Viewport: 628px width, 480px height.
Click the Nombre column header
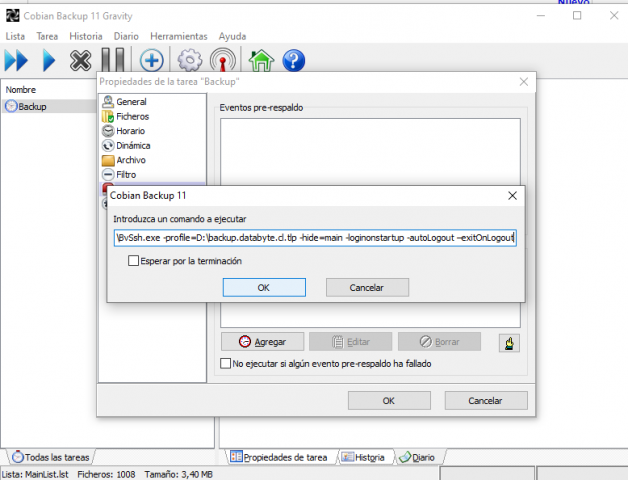(x=21, y=90)
